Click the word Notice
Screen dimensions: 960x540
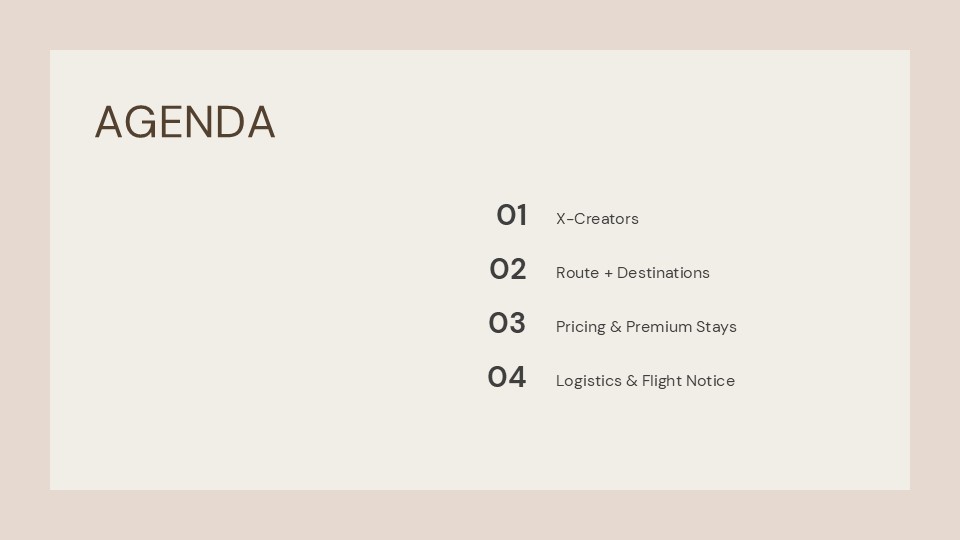pyautogui.click(x=711, y=381)
